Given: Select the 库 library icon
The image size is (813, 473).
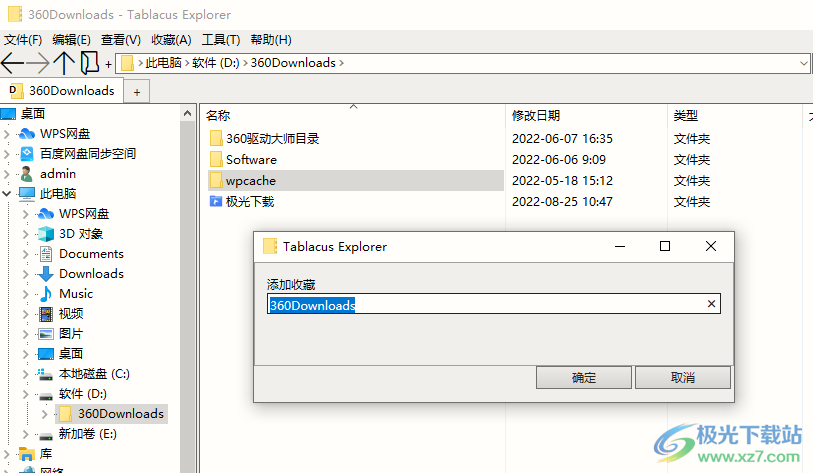Looking at the screenshot, I should click(27, 454).
